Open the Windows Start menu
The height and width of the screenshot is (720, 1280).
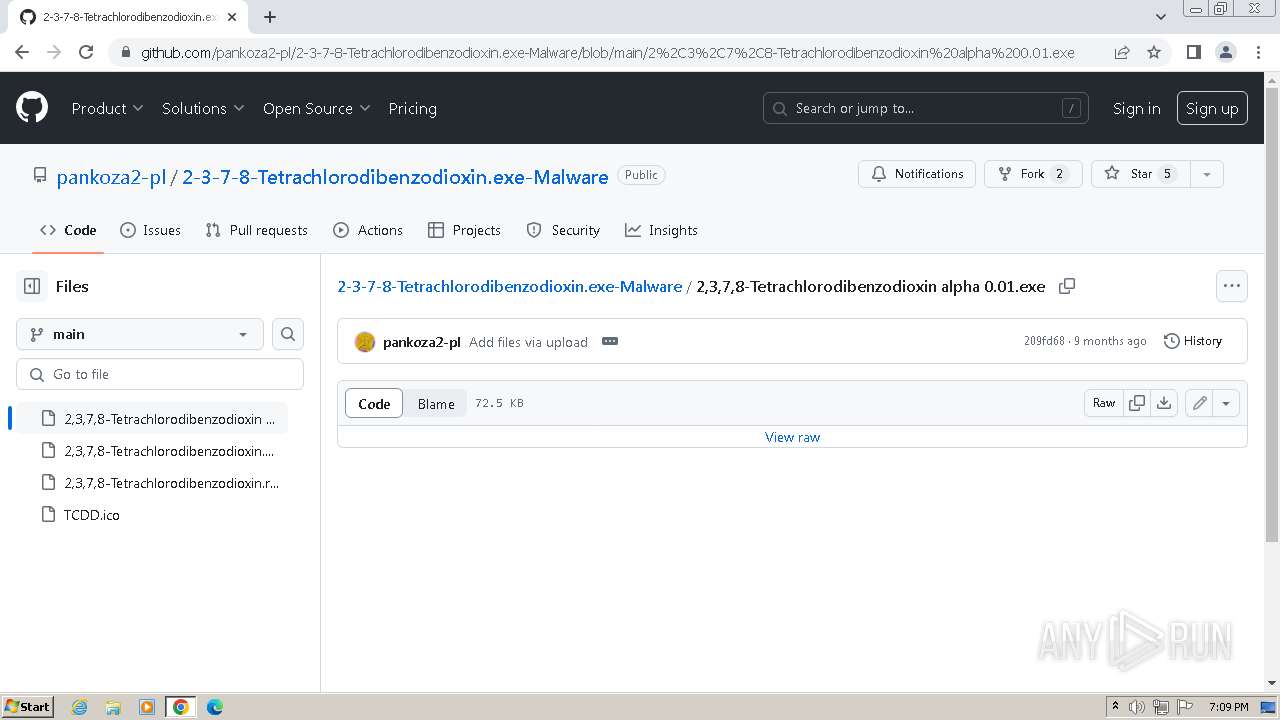[x=28, y=707]
